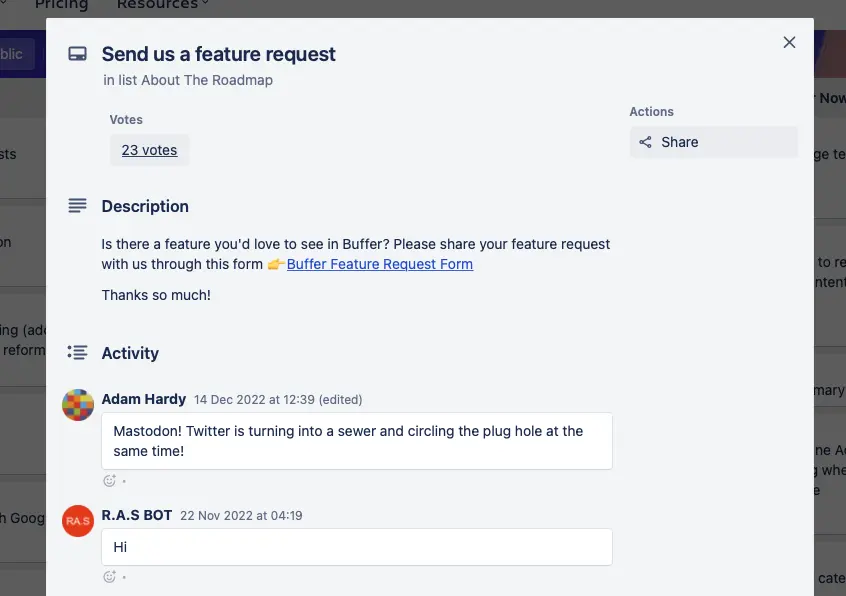Image resolution: width=846 pixels, height=596 pixels.
Task: Open the Buffer Feature Request Form link
Action: tap(380, 264)
